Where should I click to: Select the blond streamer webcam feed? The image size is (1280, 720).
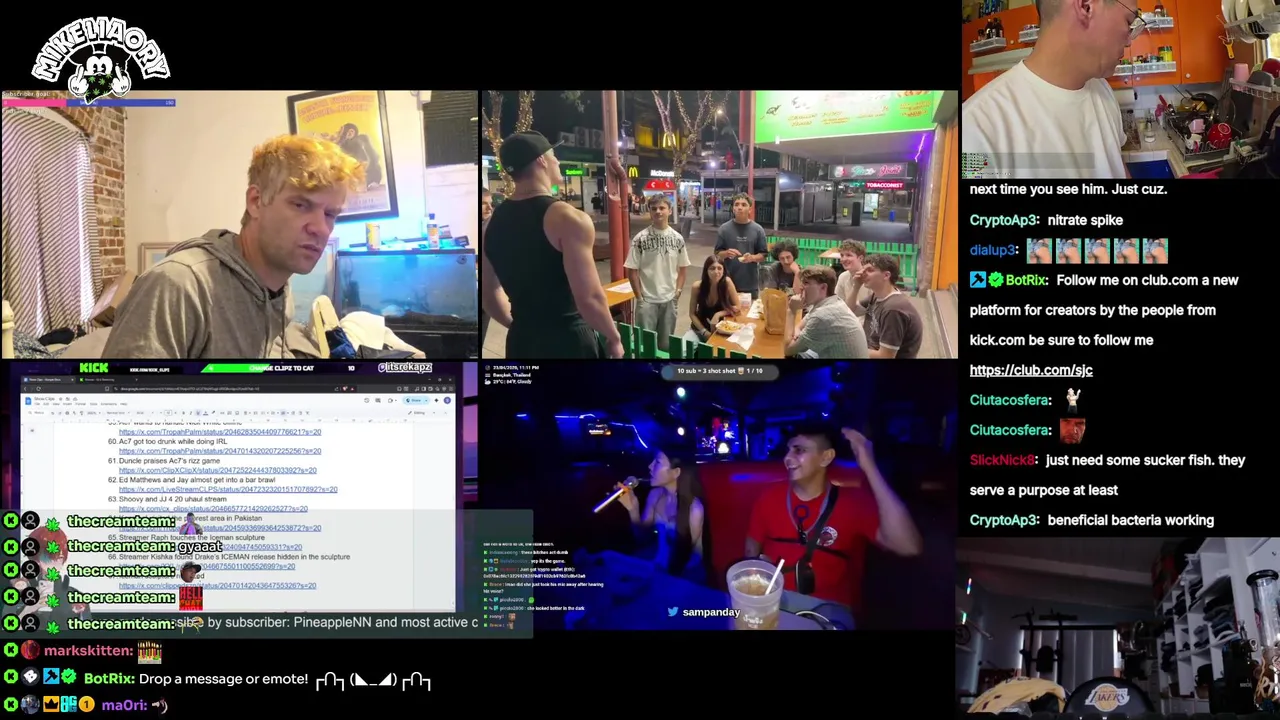click(x=240, y=225)
